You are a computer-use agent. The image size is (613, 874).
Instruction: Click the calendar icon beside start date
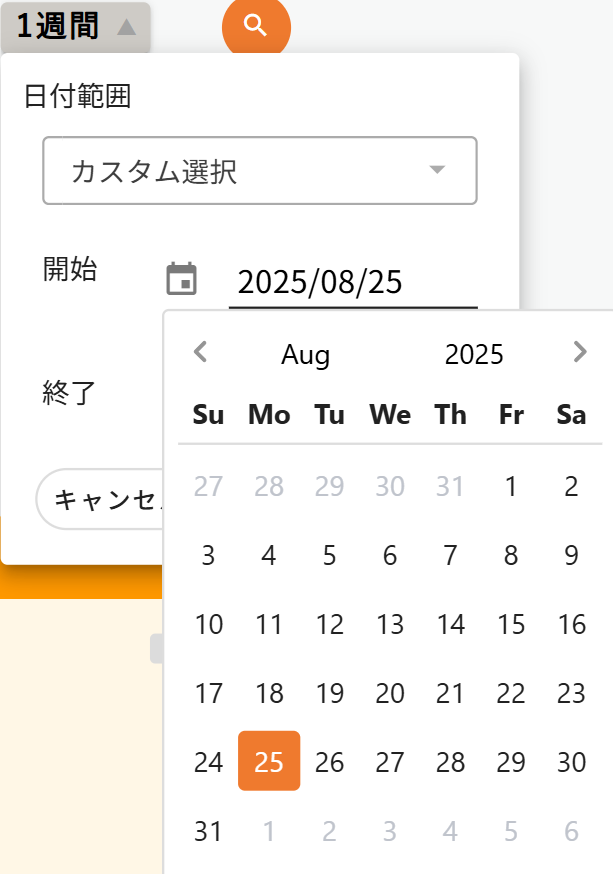[181, 280]
